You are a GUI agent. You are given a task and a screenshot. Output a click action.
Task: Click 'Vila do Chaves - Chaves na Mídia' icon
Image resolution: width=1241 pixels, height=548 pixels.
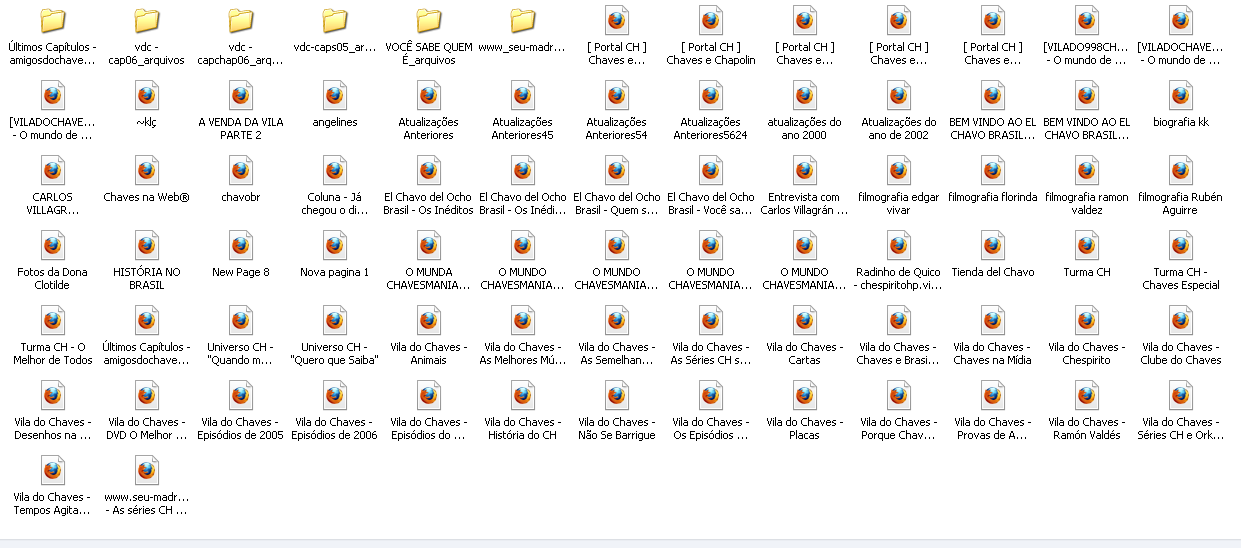[x=992, y=321]
